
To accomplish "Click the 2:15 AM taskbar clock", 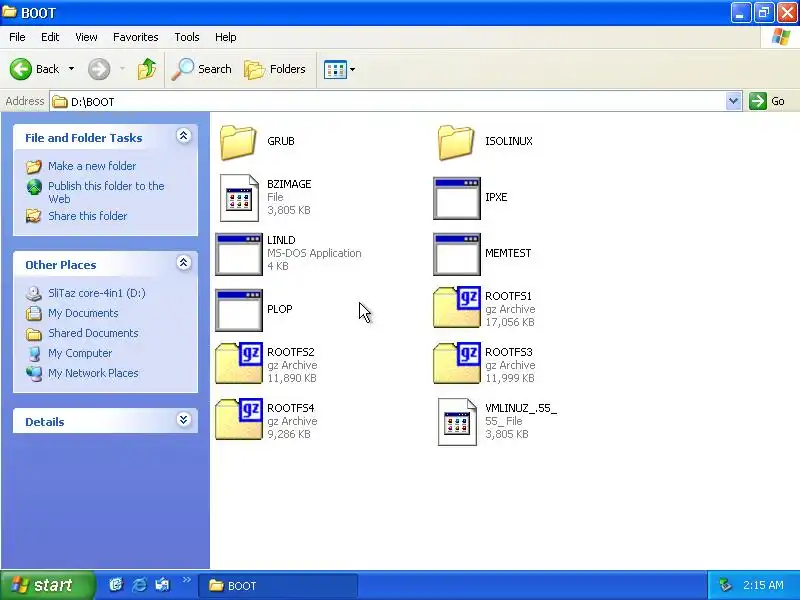I will tap(763, 585).
